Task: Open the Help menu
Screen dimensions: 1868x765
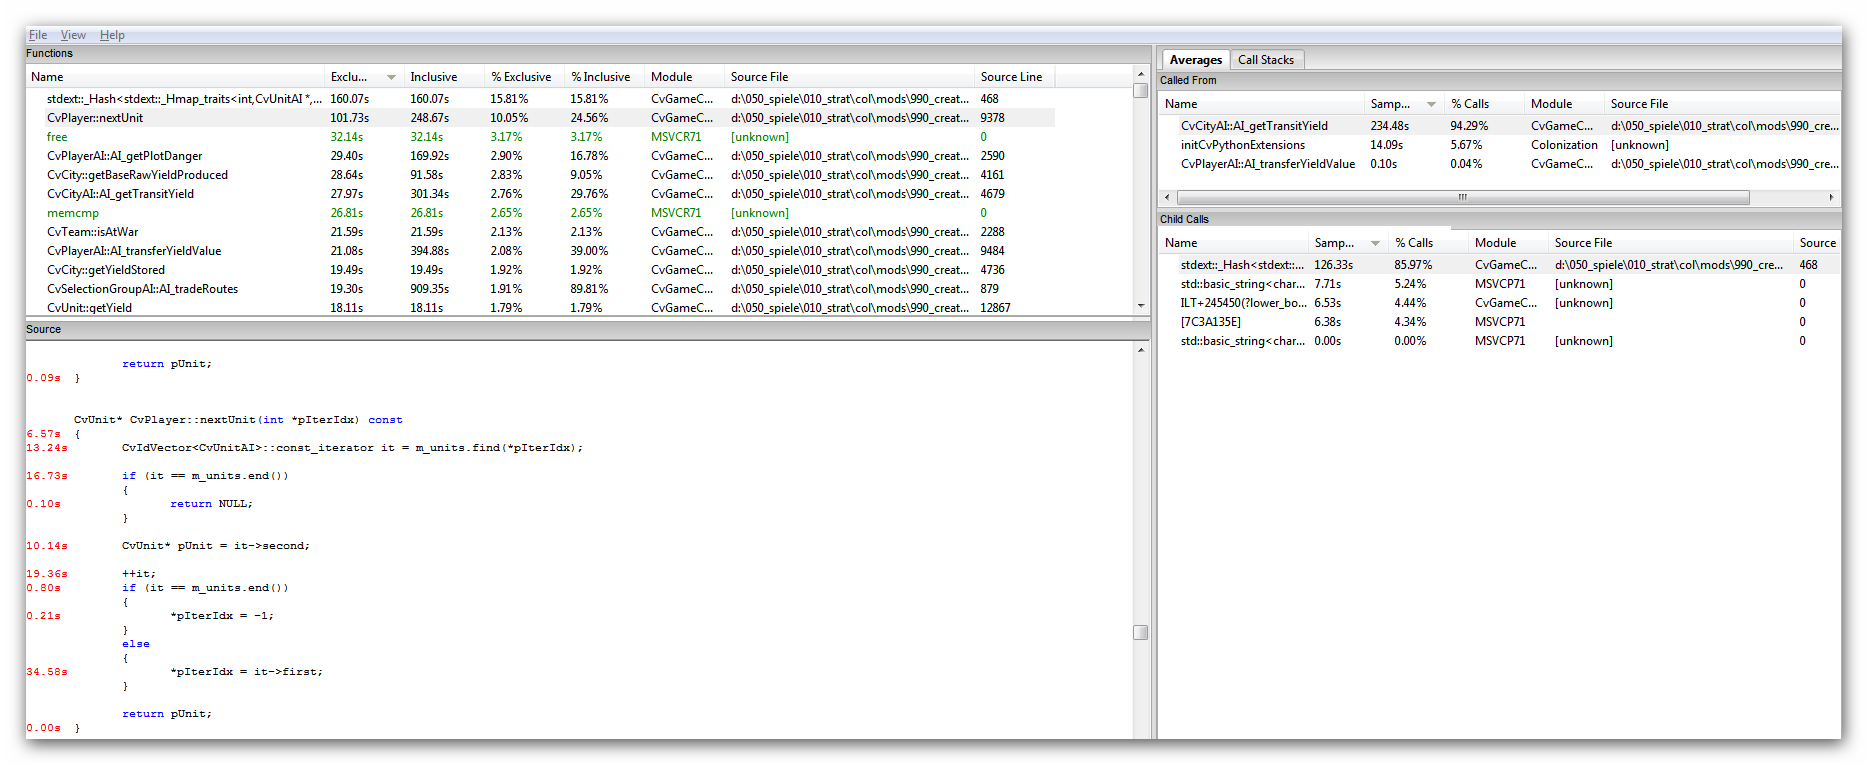Action: click(x=112, y=35)
